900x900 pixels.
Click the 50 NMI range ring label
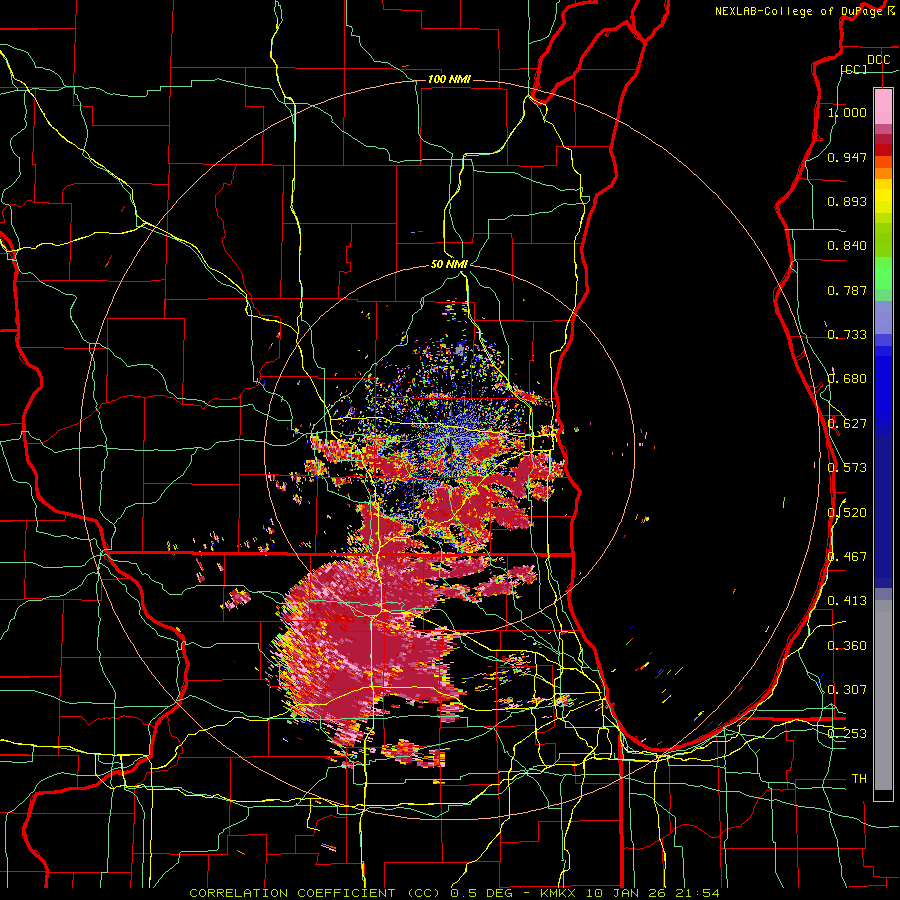449,264
